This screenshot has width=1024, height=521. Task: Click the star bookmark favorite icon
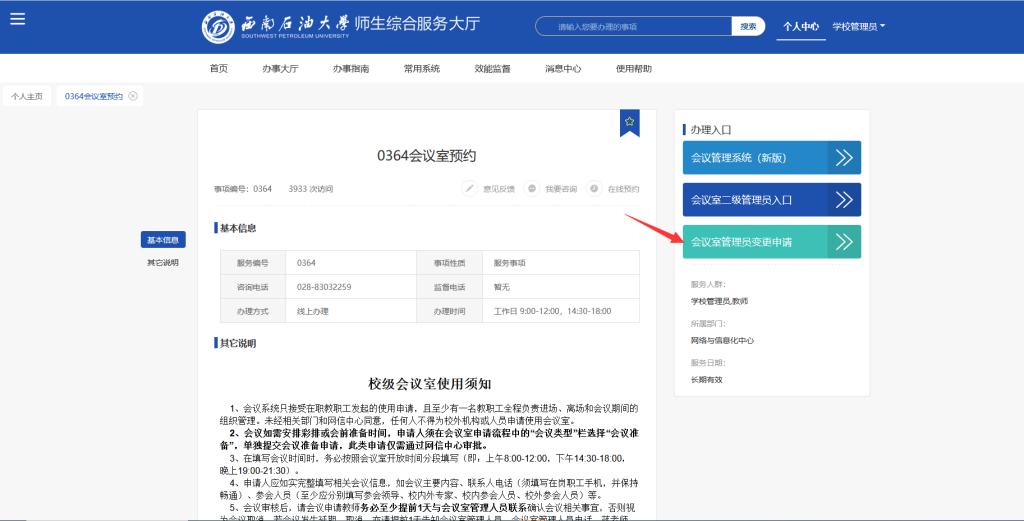coord(629,121)
